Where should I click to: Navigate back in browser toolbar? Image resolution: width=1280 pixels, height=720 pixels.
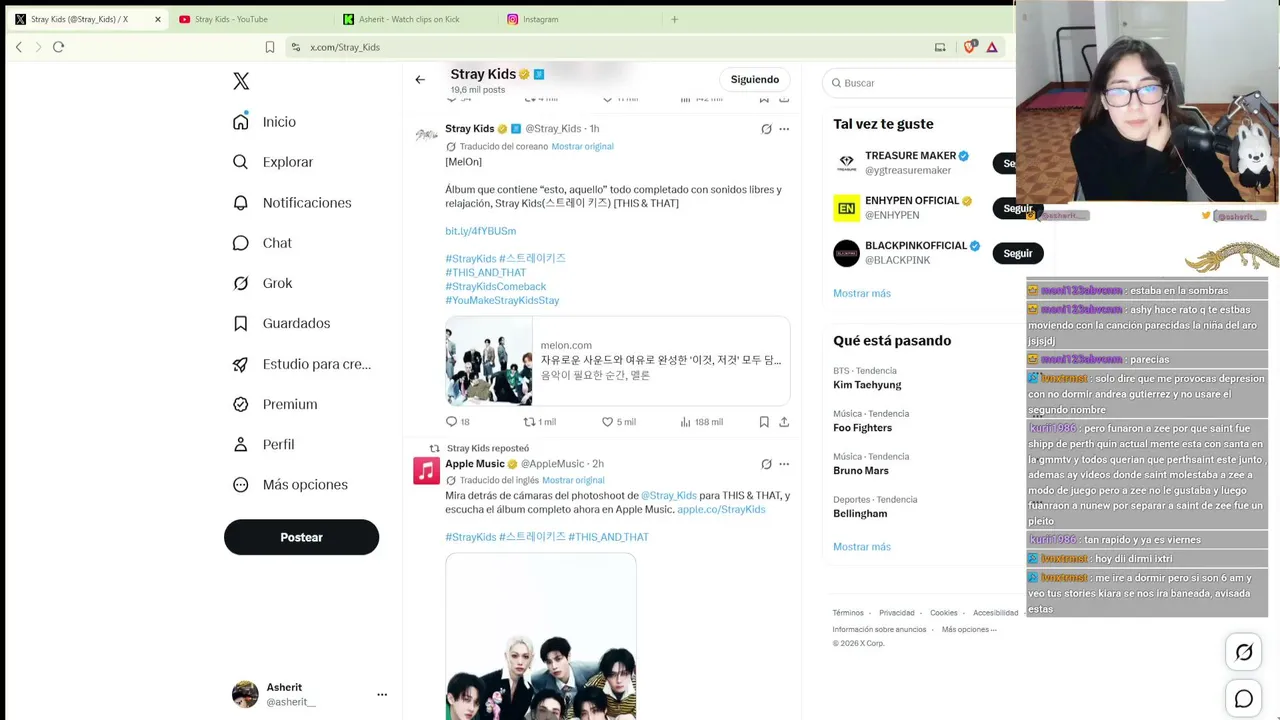18,47
